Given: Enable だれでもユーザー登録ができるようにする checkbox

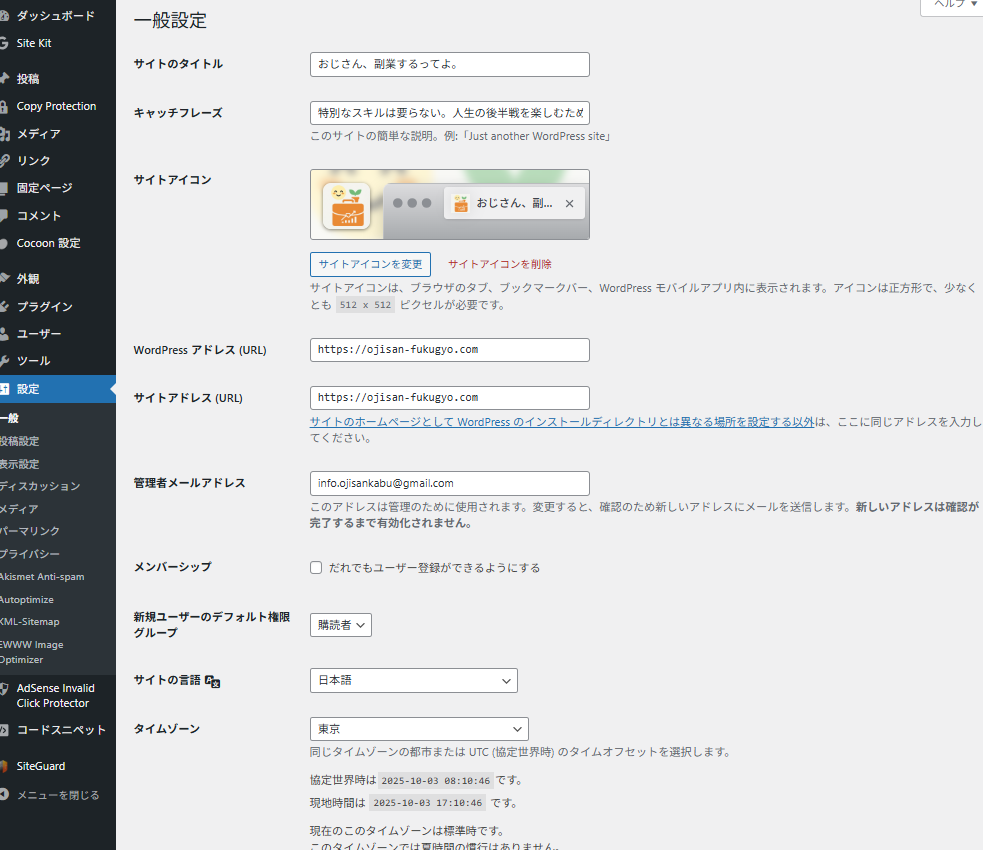Looking at the screenshot, I should tap(316, 568).
